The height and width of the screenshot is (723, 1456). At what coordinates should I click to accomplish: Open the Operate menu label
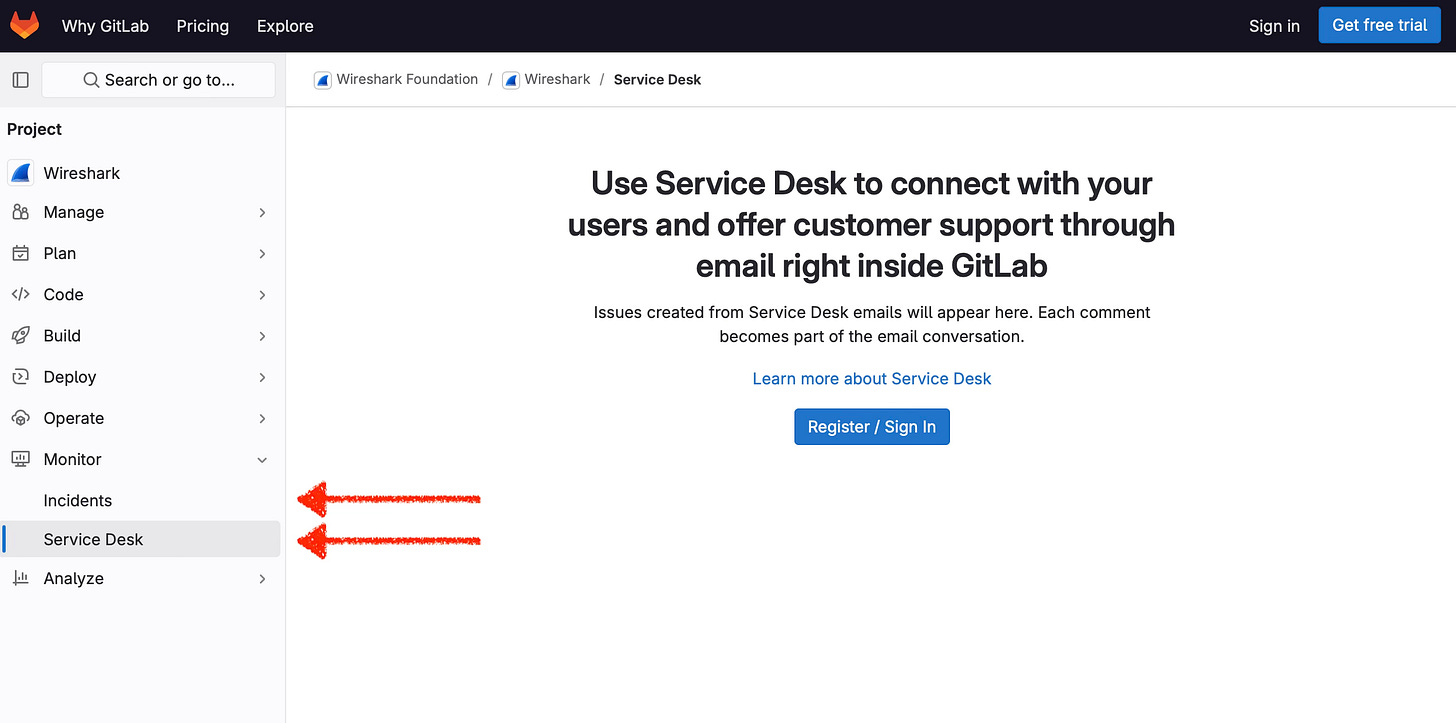[74, 418]
